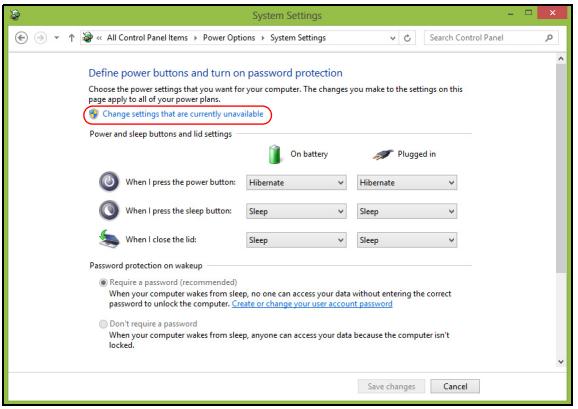
Task: Minimize the System Settings window
Action: (x=511, y=14)
